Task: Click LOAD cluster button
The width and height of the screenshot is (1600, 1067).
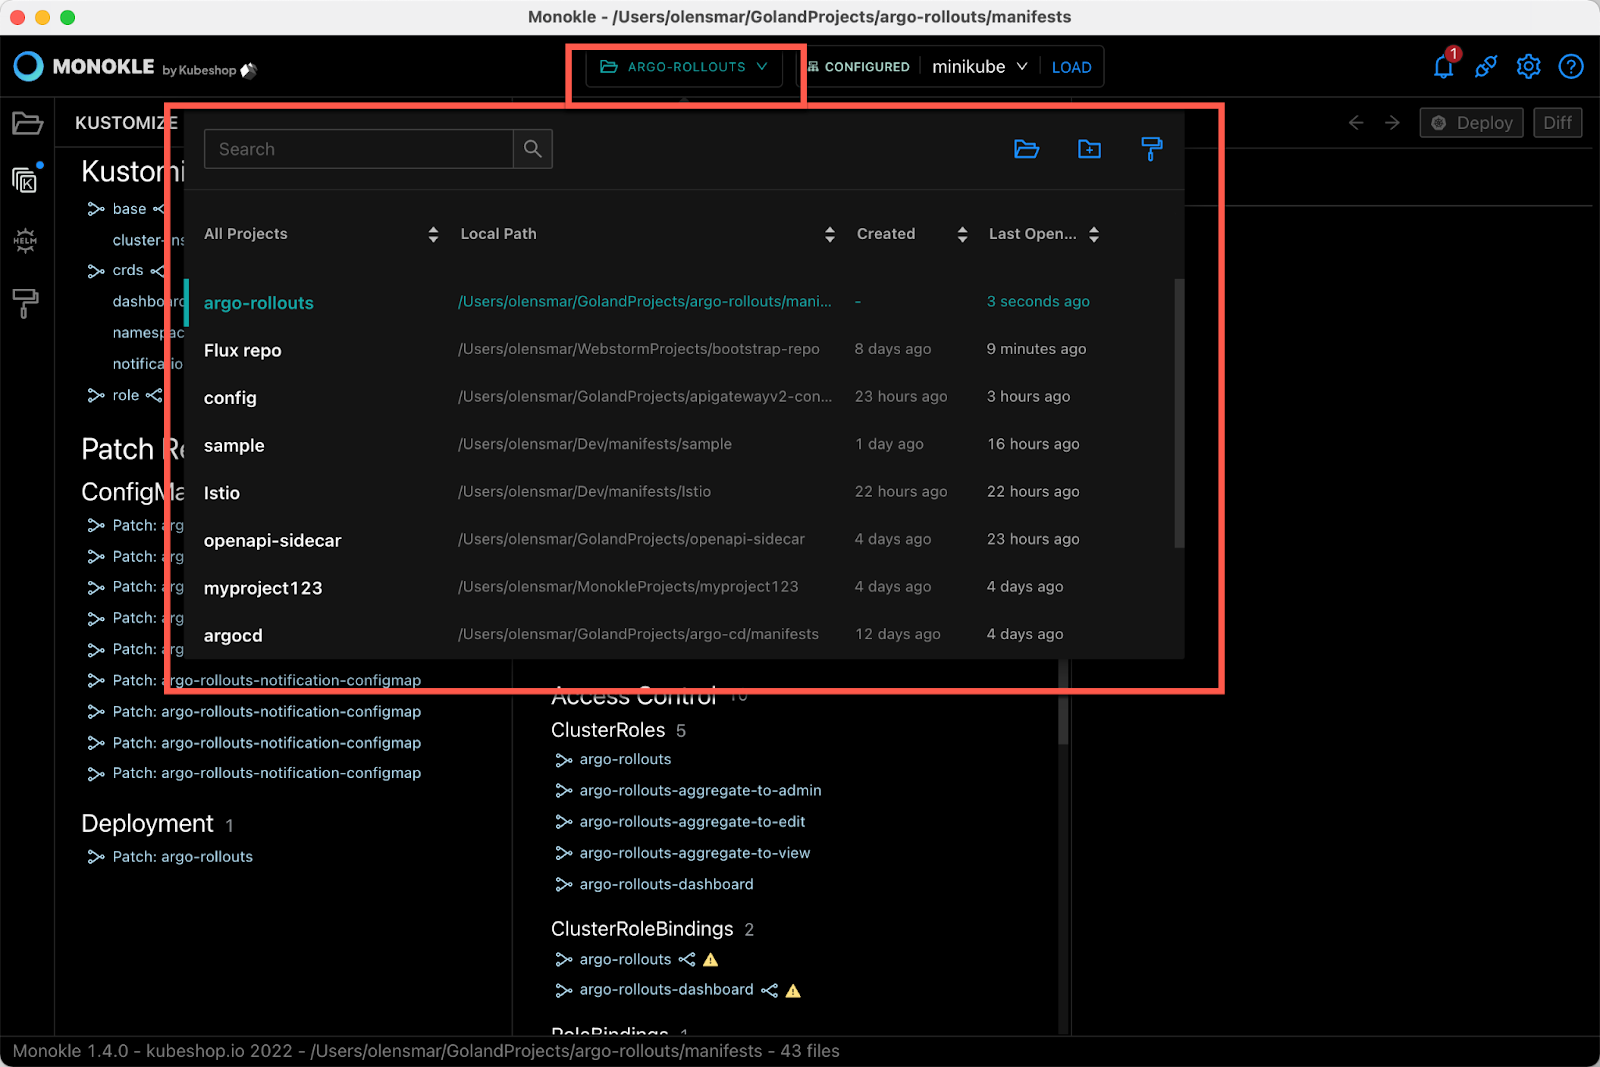Action: (x=1071, y=67)
